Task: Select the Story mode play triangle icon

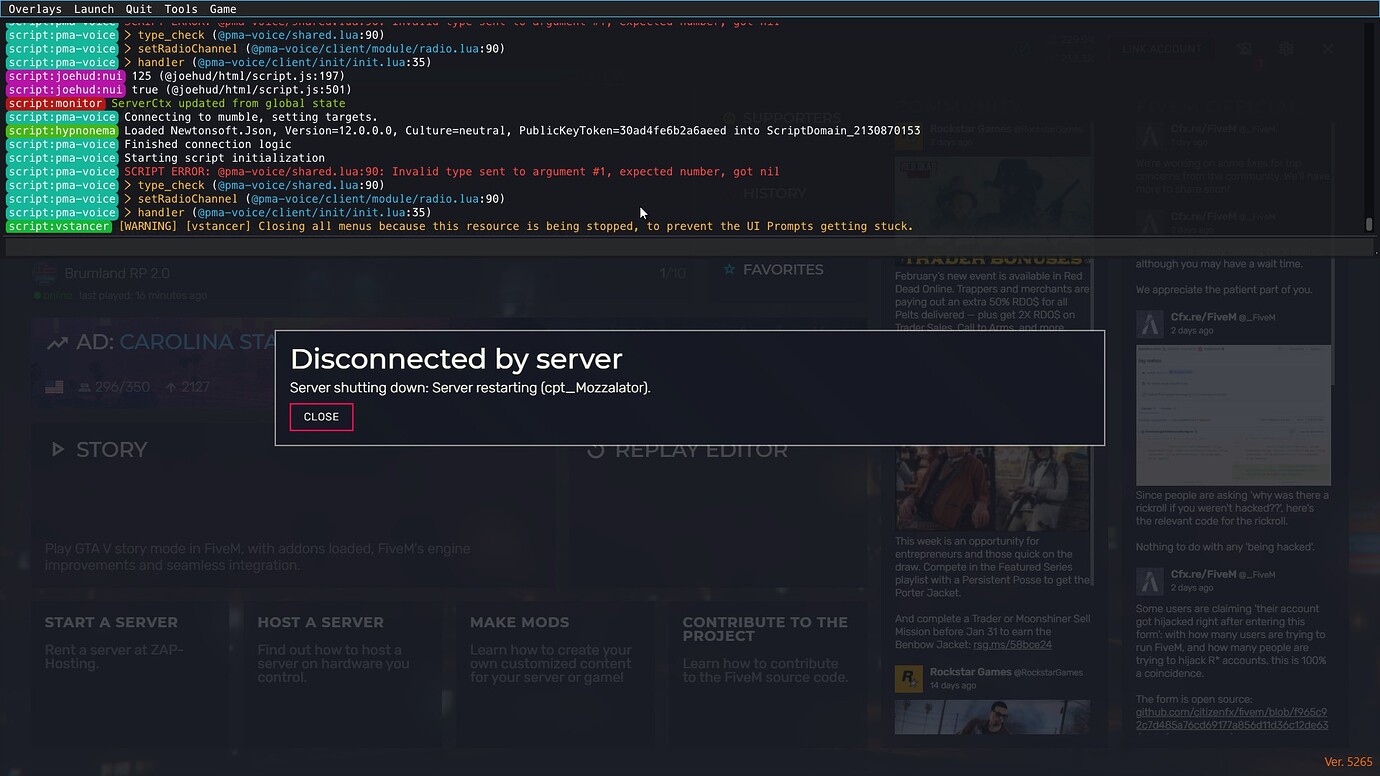Action: pyautogui.click(x=58, y=449)
